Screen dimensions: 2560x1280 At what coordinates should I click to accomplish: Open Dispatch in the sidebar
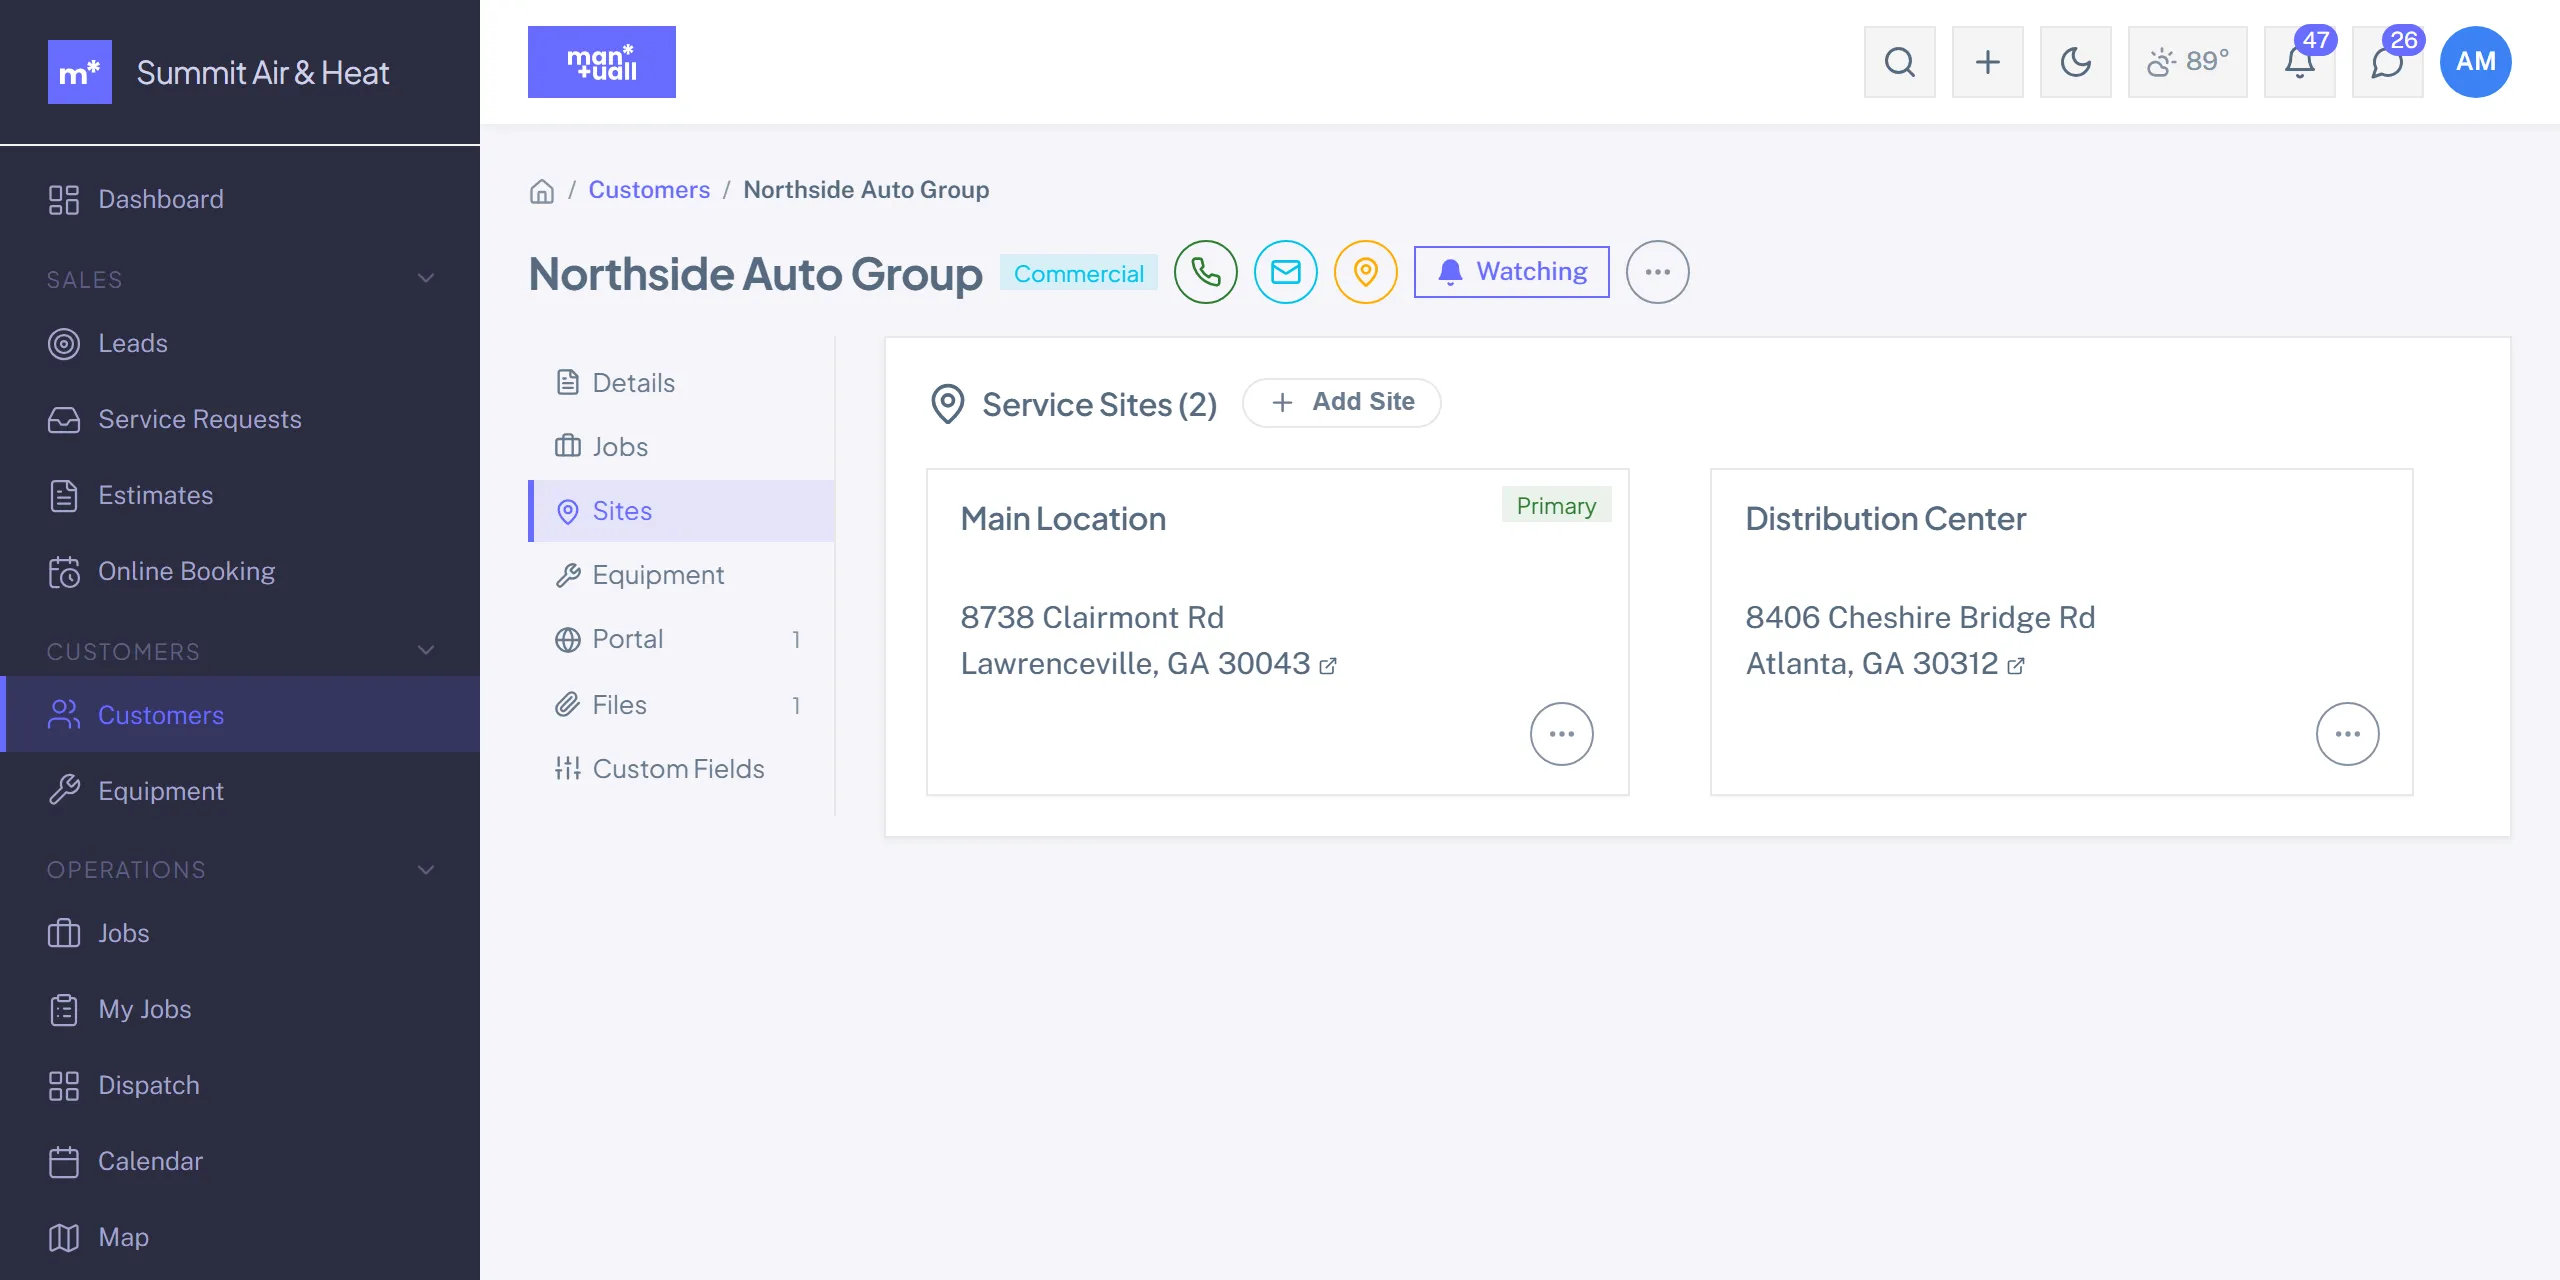240,1086
